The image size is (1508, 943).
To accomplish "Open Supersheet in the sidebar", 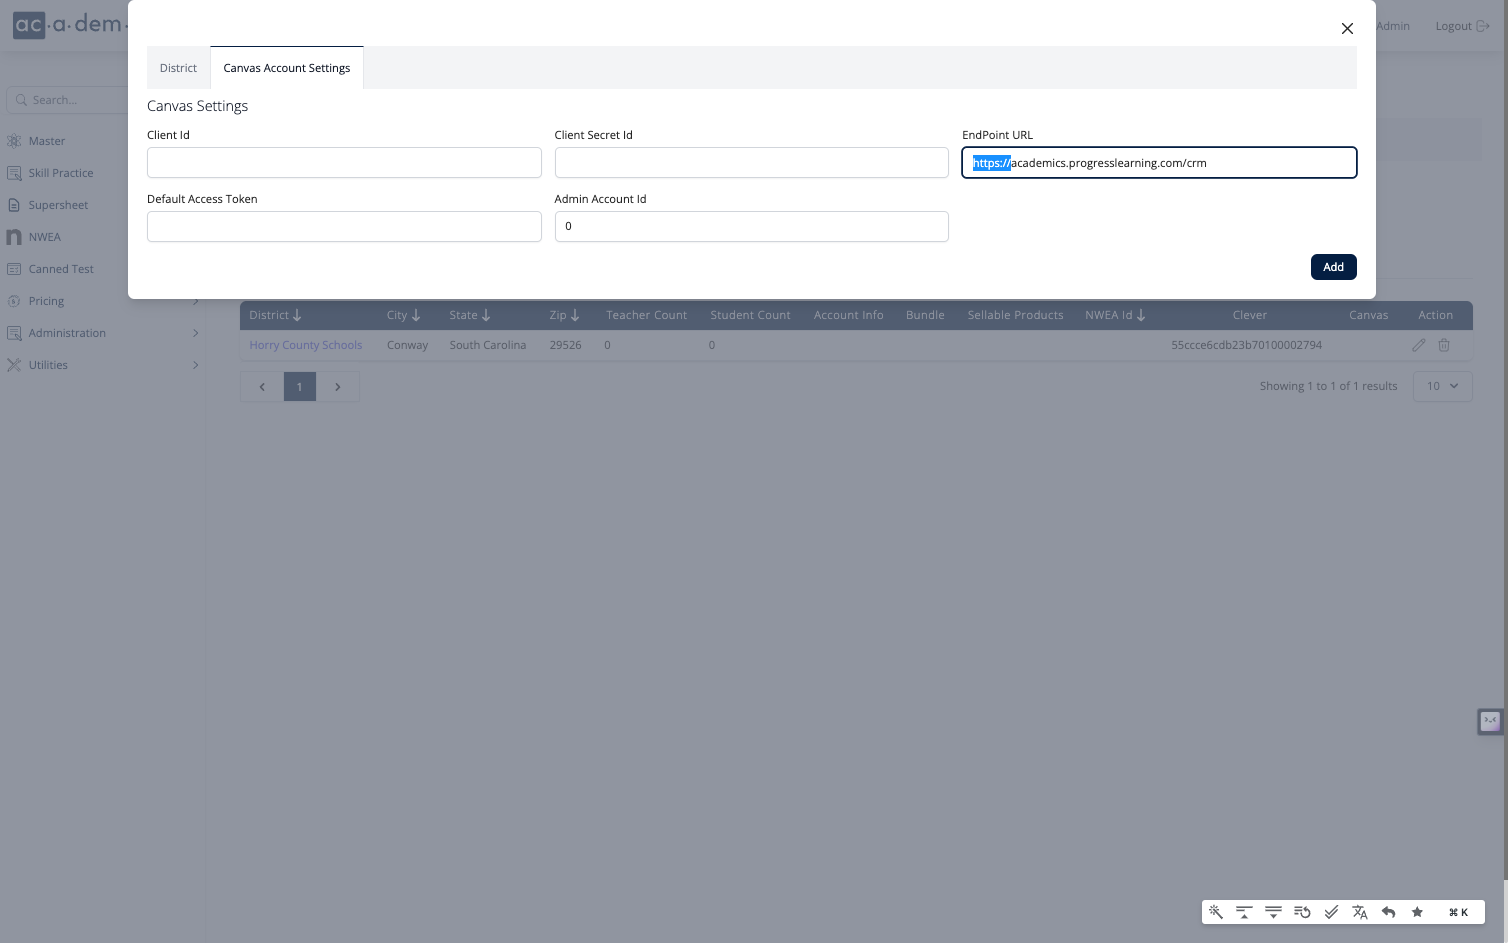I will 58,205.
